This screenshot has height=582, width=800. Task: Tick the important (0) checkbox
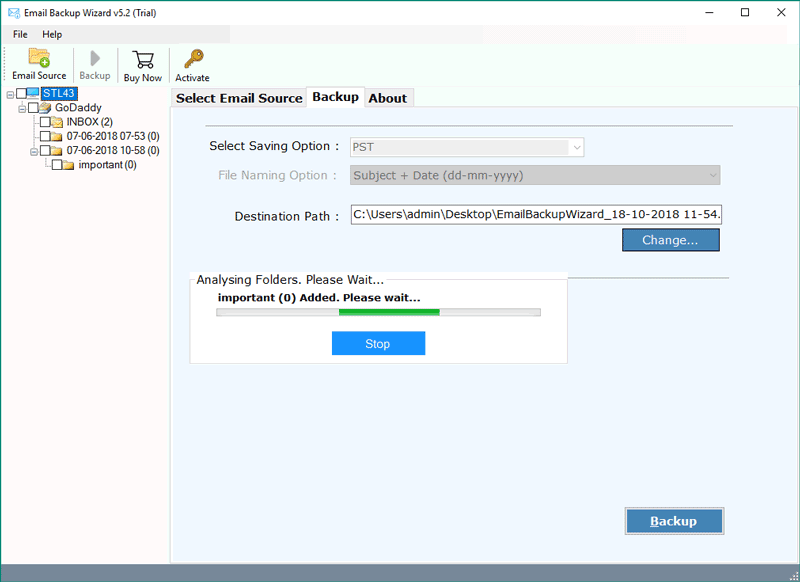point(57,165)
